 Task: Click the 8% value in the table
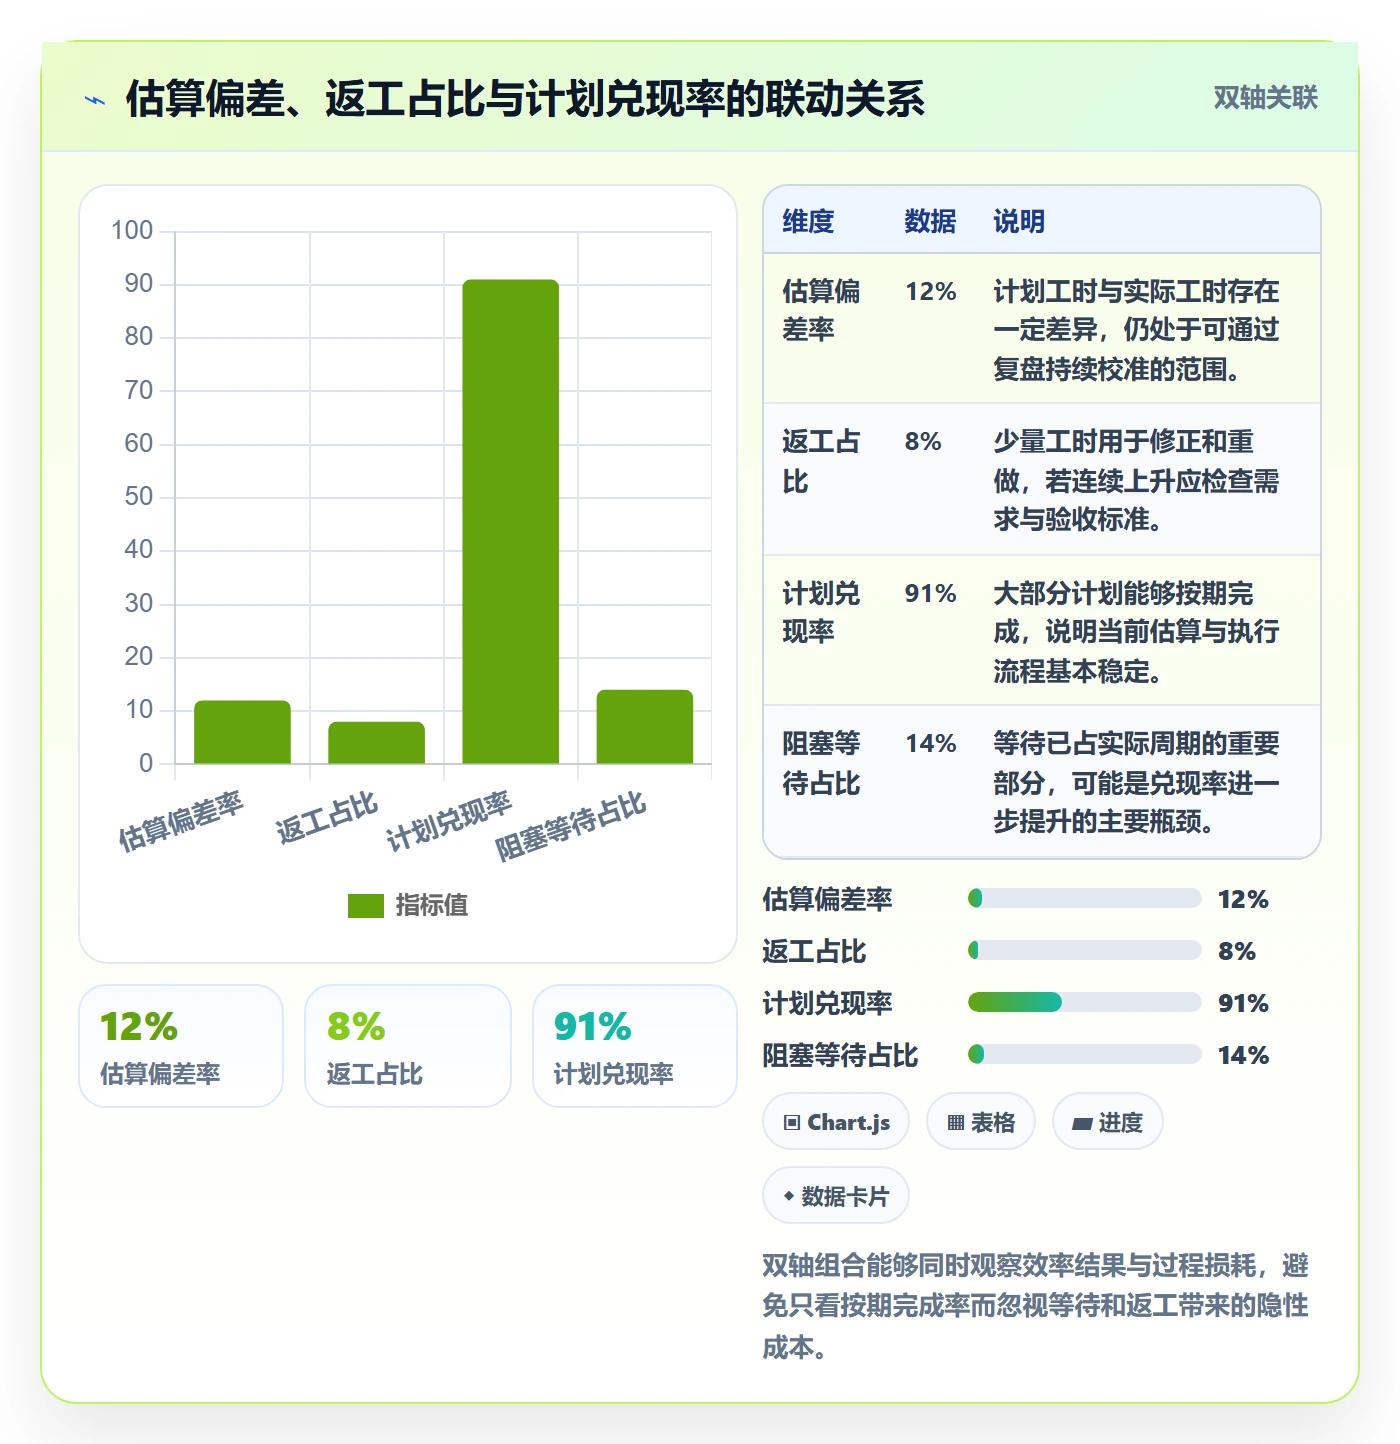923,442
